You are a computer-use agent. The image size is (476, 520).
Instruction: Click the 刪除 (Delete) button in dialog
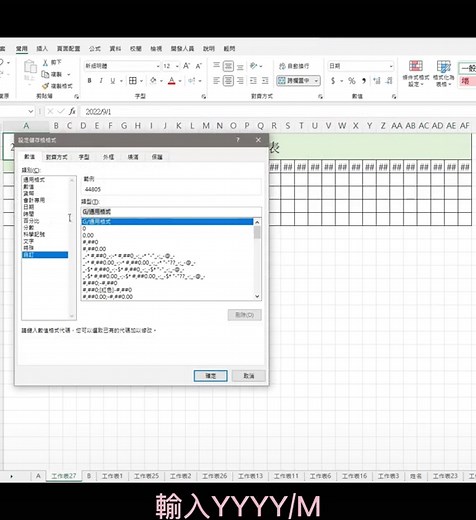coord(244,315)
